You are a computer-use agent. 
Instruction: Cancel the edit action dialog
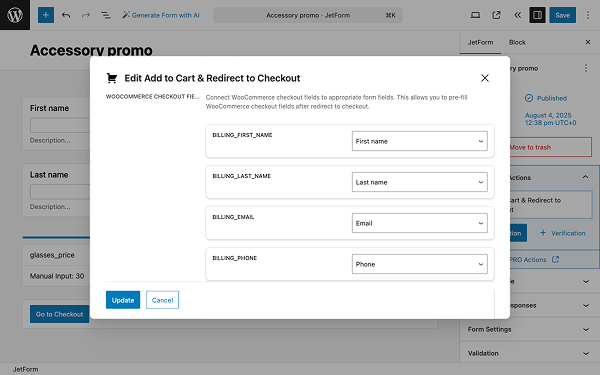(x=162, y=300)
